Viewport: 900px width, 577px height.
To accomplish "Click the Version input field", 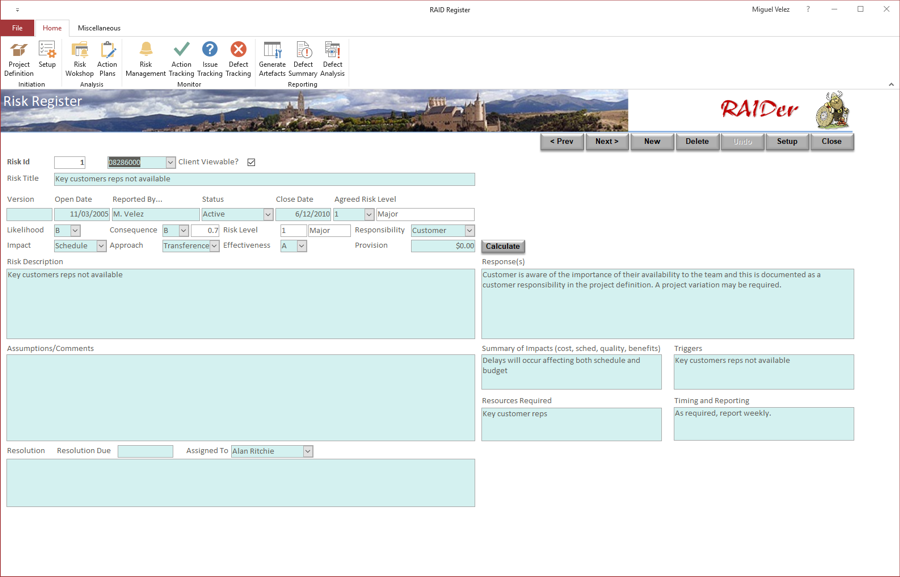I will (29, 214).
